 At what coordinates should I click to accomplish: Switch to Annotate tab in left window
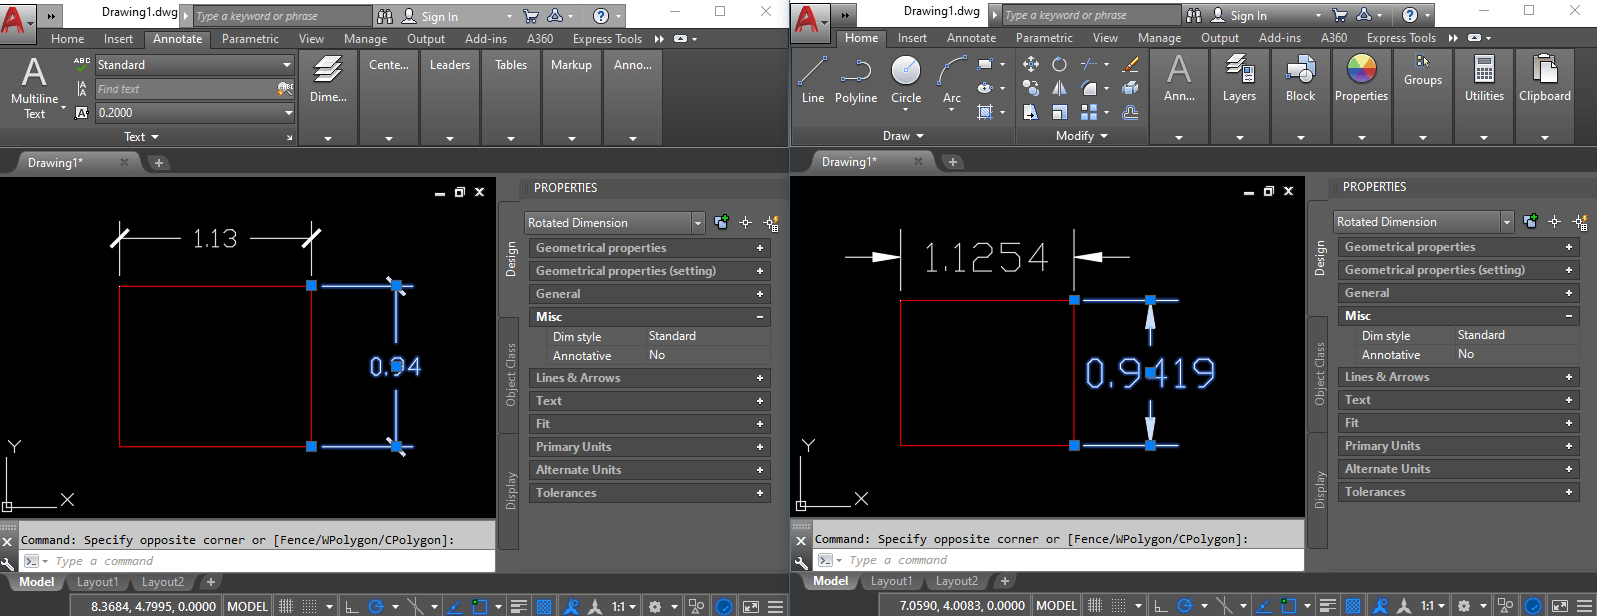click(177, 39)
